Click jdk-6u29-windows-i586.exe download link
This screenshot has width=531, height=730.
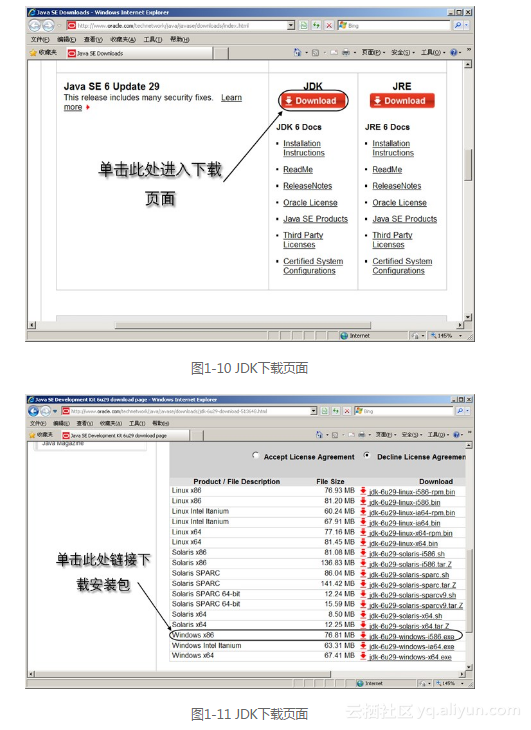[x=411, y=636]
